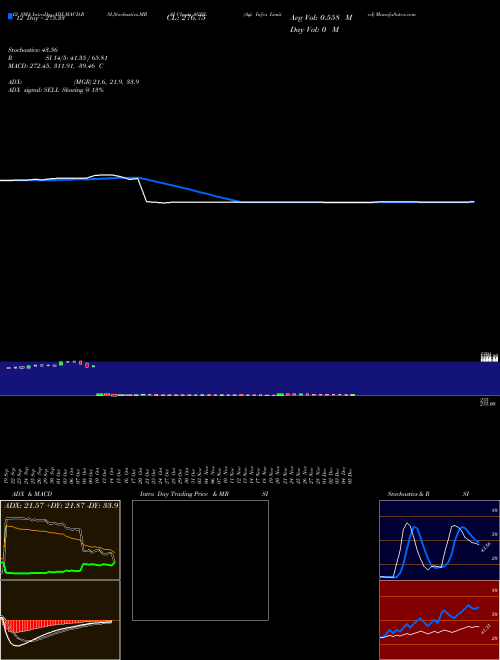Click the empty Intra Day Trading Price box
Screen dimensions: 500x660
click(200, 560)
